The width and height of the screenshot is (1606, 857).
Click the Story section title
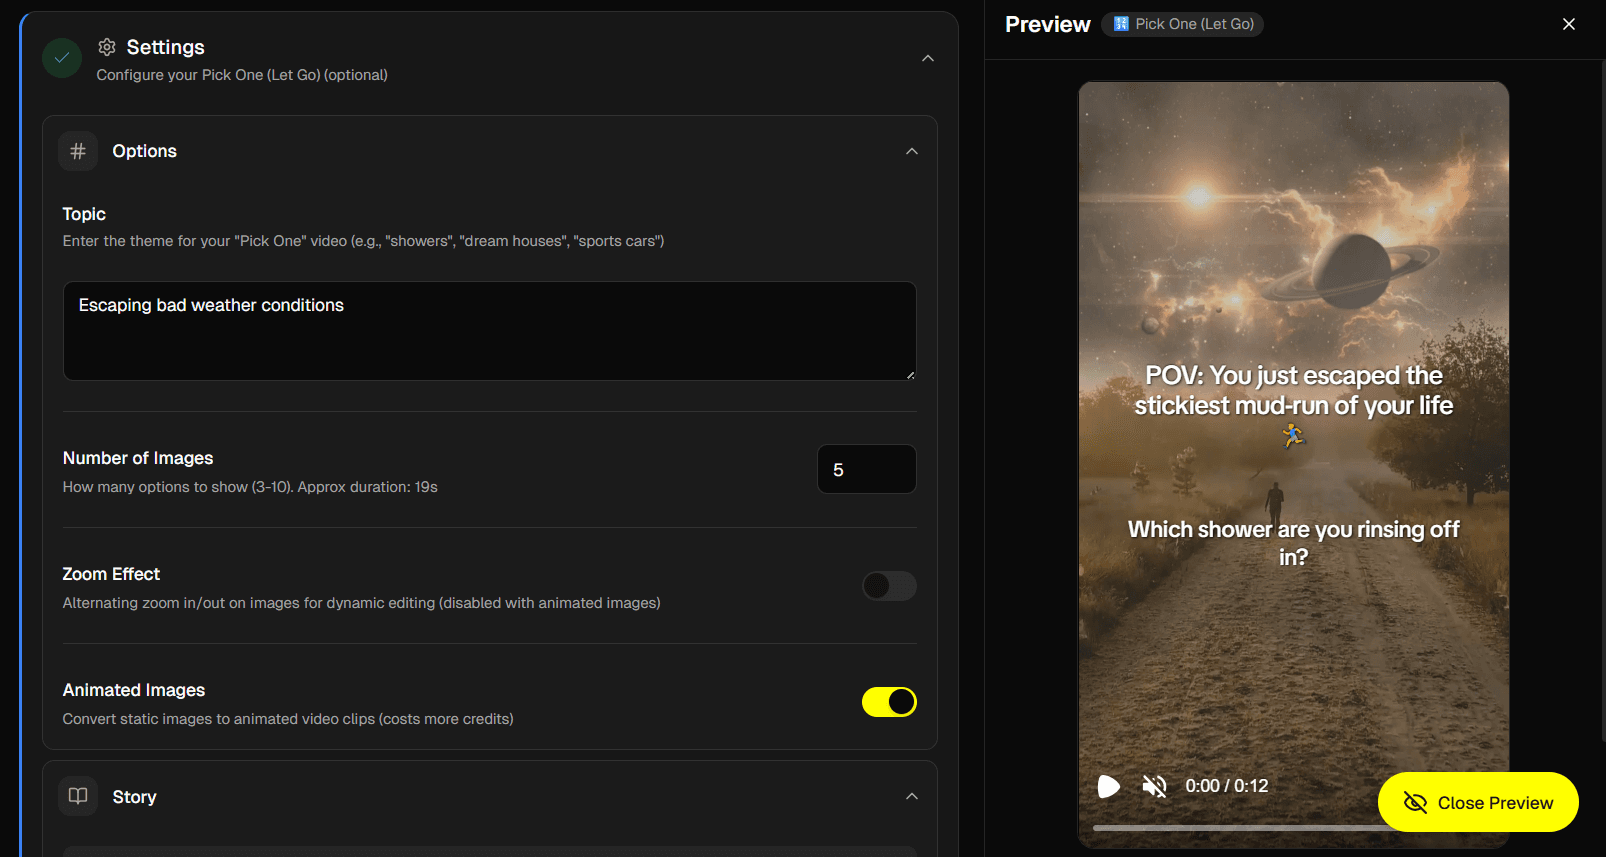click(x=134, y=797)
